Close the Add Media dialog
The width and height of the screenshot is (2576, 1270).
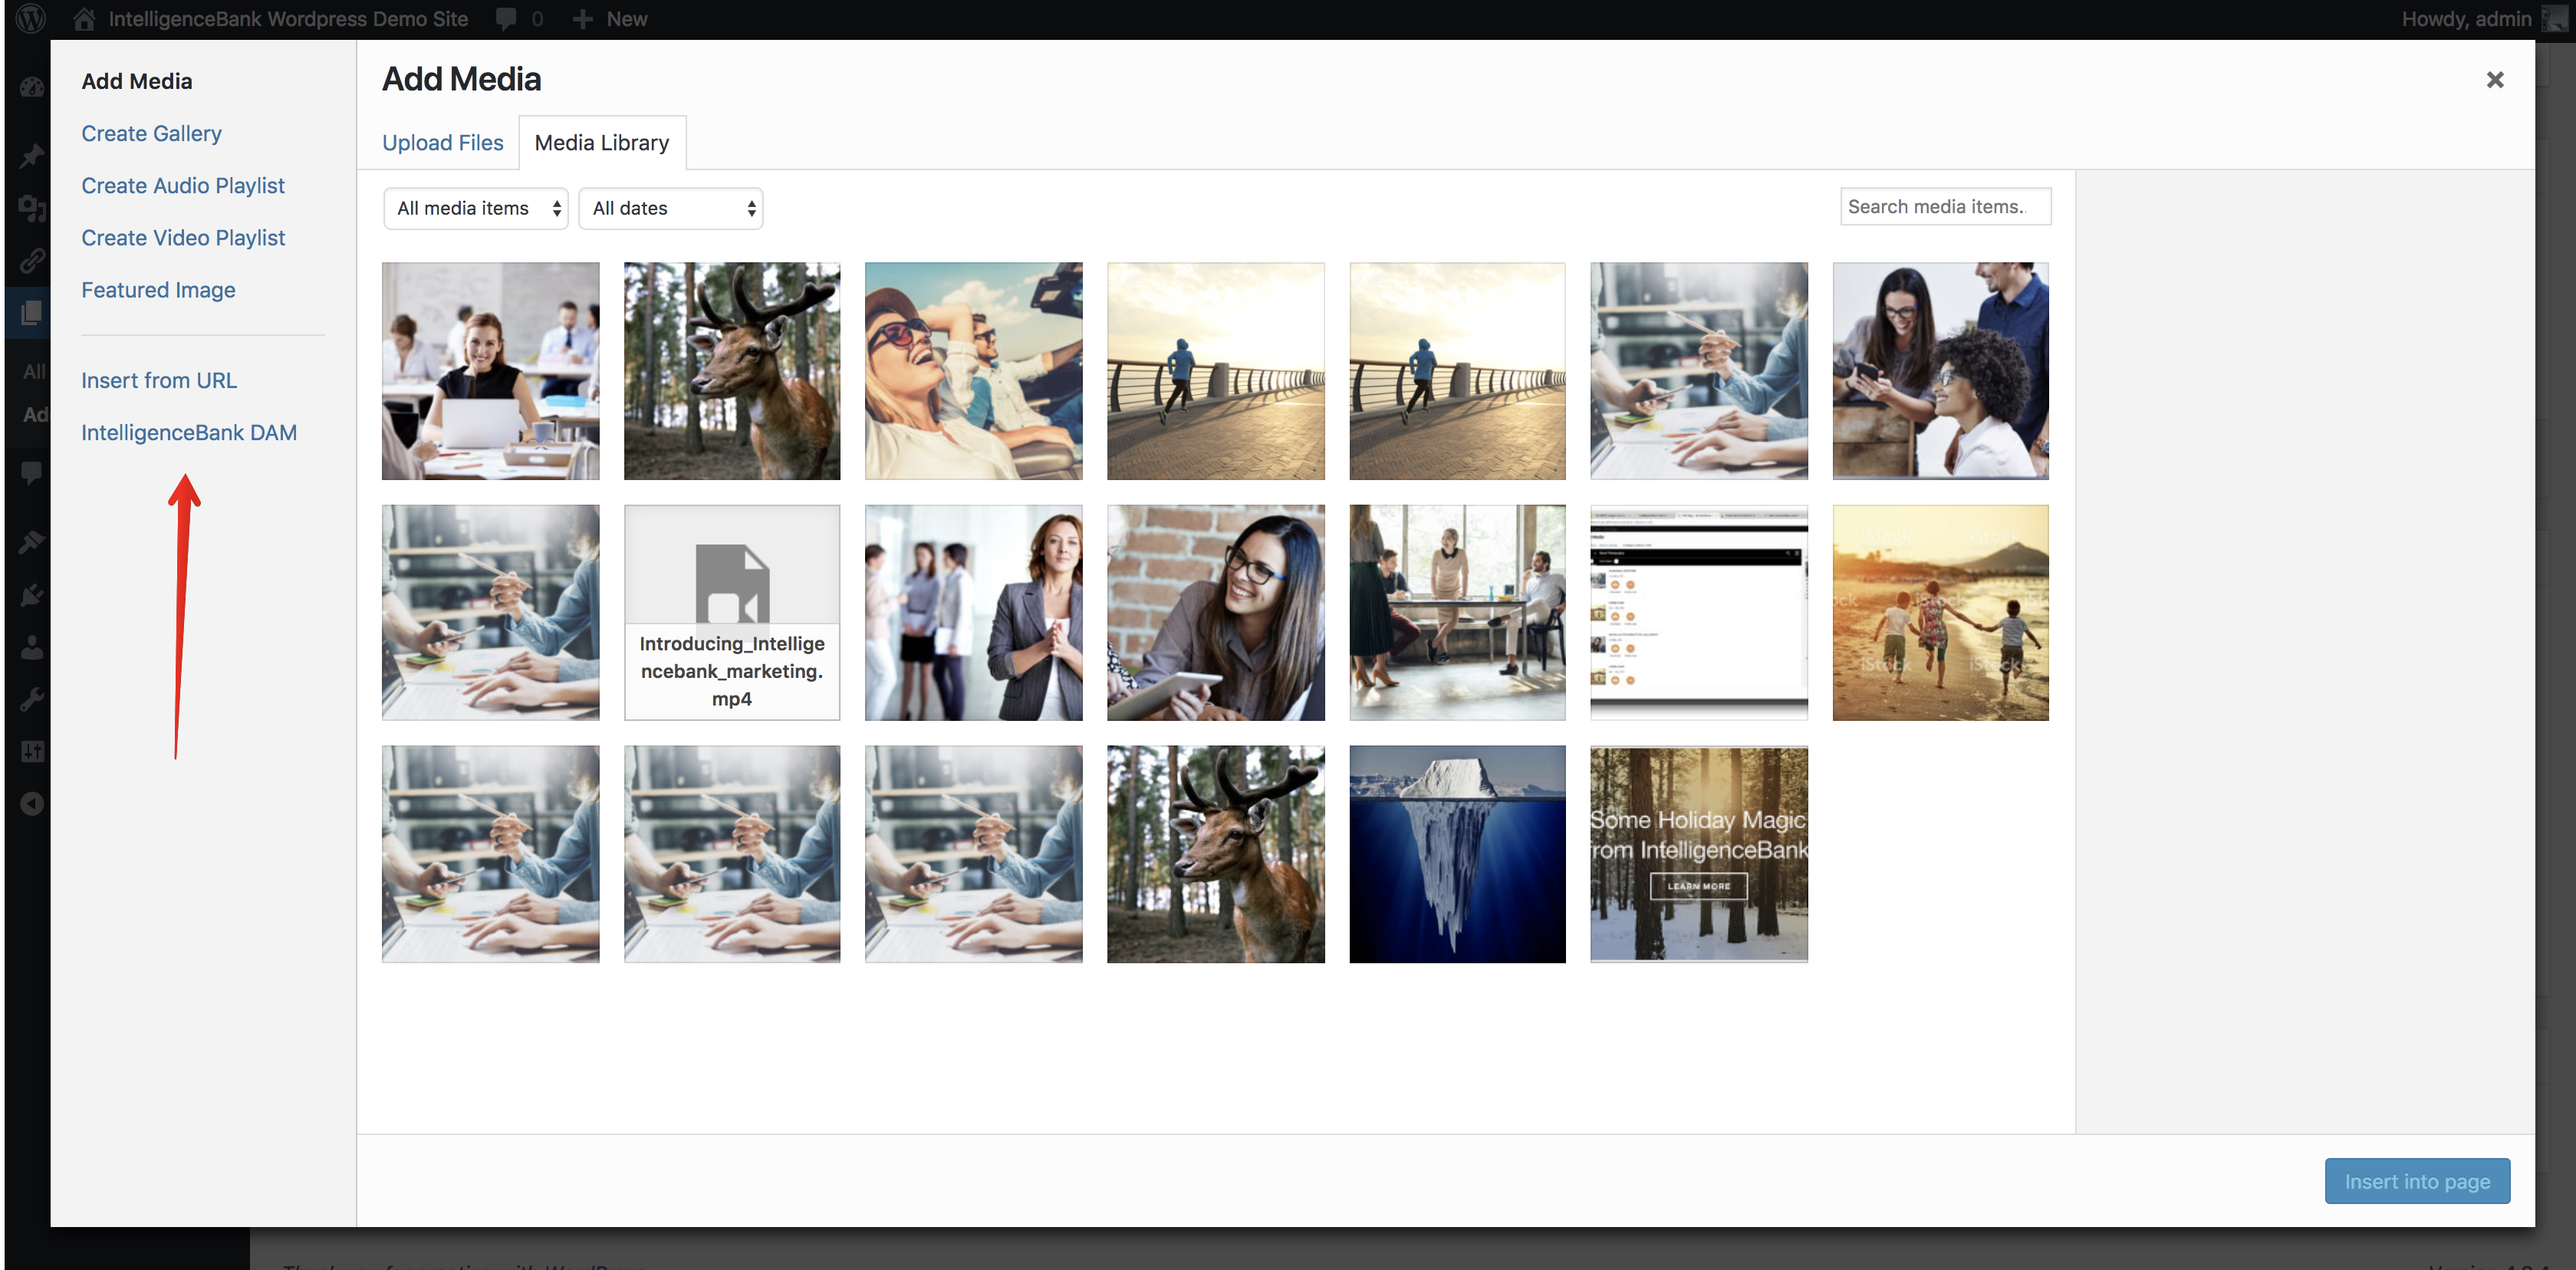click(2494, 80)
